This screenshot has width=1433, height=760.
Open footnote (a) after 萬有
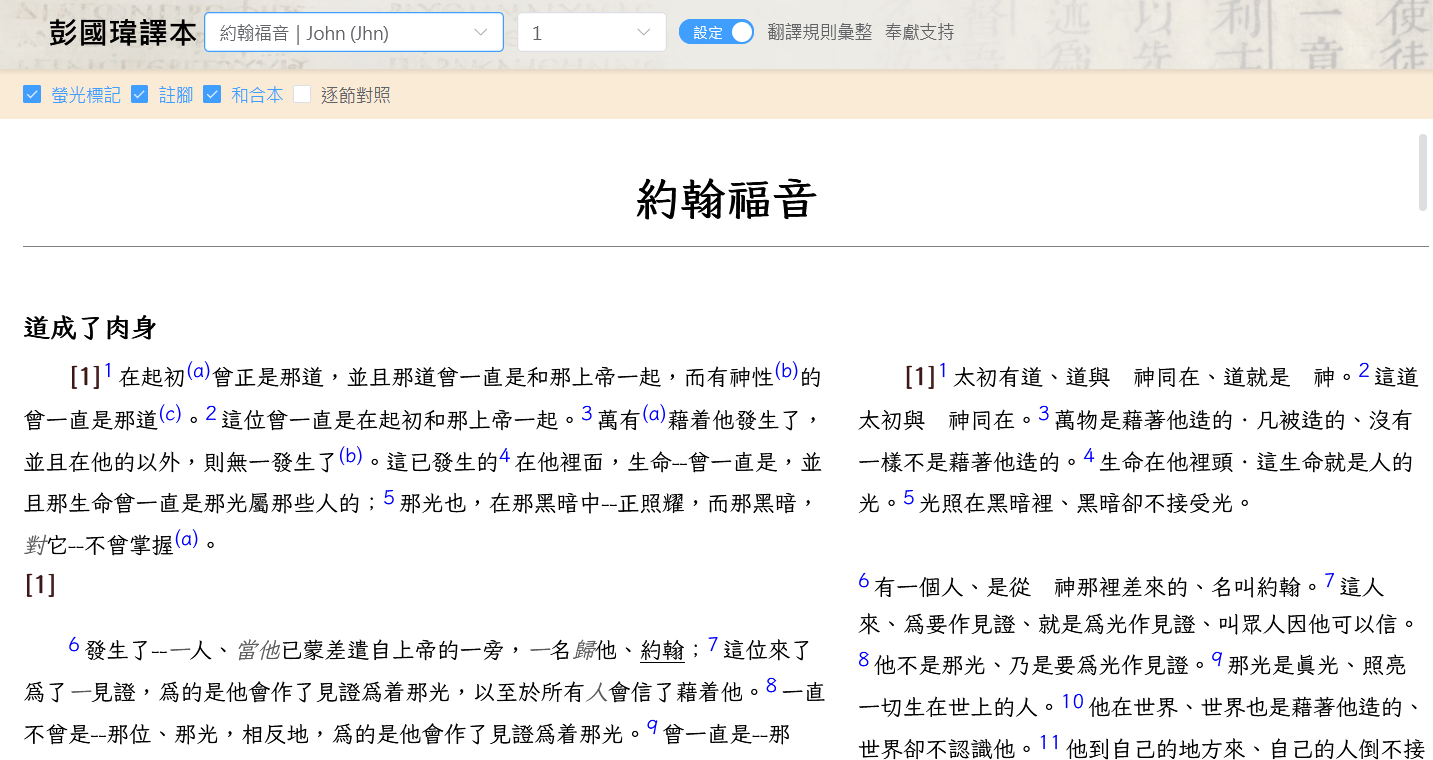(x=654, y=413)
